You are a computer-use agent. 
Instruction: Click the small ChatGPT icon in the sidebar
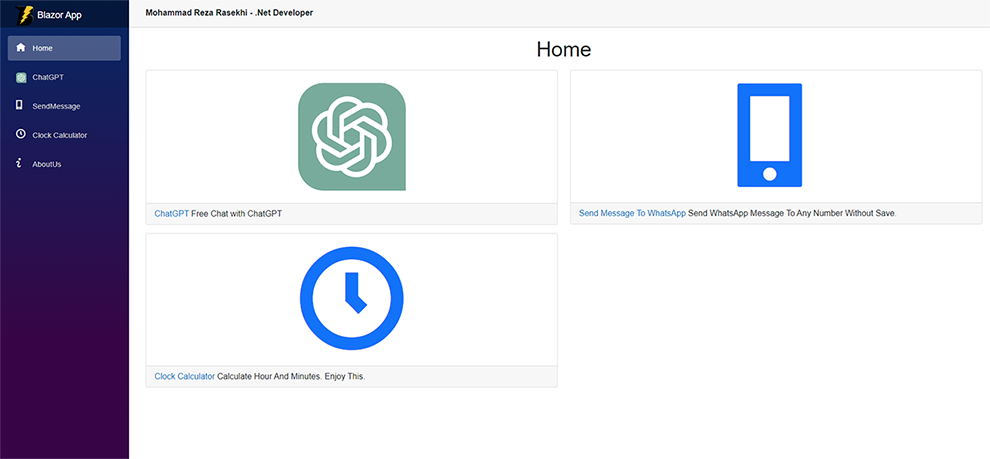click(20, 77)
